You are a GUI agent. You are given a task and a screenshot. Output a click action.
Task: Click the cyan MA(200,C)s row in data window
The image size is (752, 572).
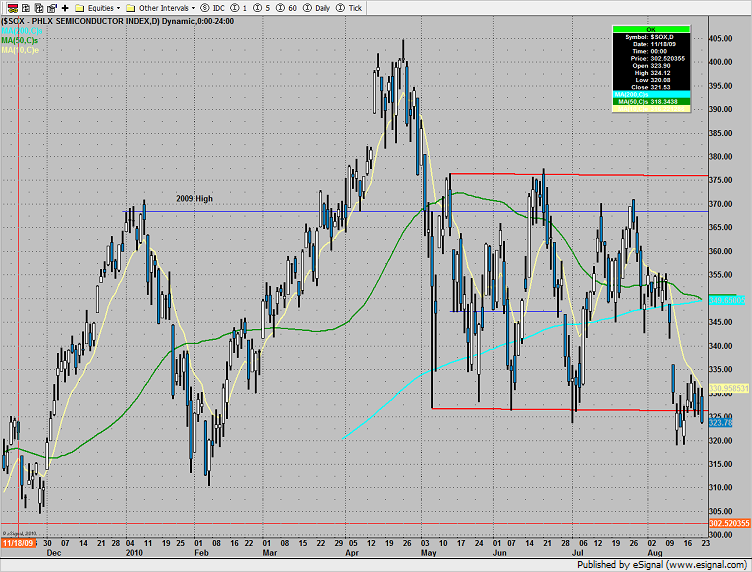click(651, 94)
